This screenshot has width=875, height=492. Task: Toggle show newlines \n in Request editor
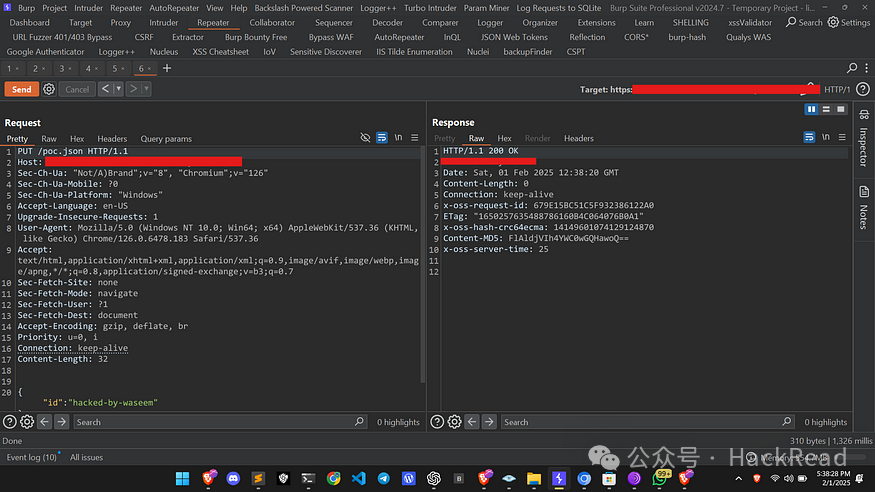coord(398,137)
